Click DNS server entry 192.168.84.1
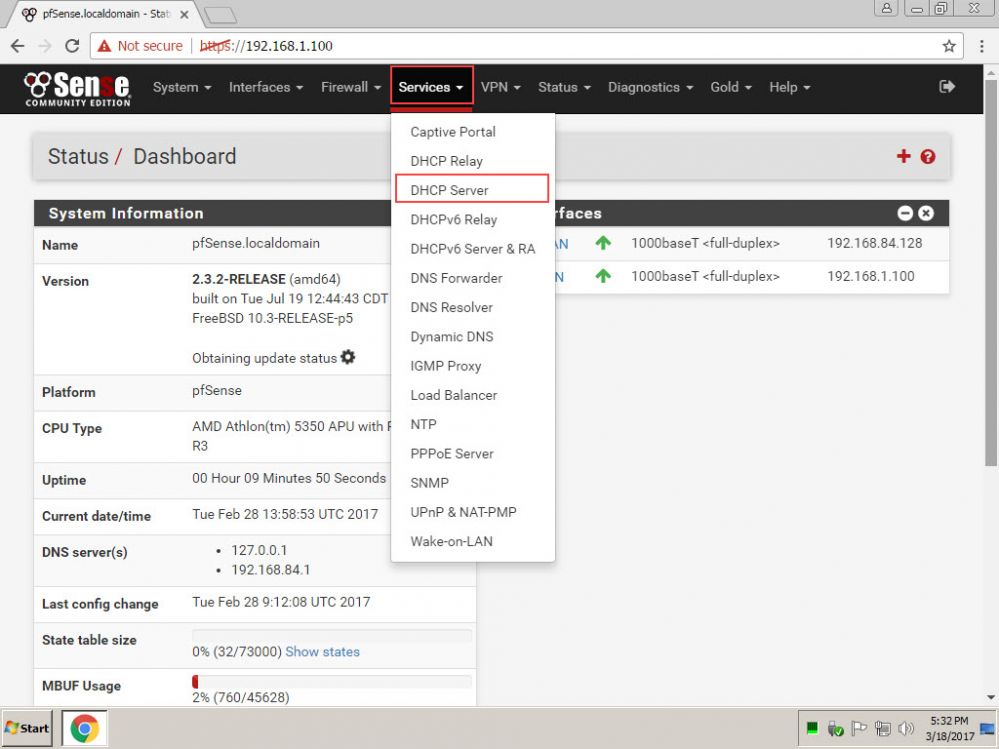The height and width of the screenshot is (749, 999). (270, 569)
